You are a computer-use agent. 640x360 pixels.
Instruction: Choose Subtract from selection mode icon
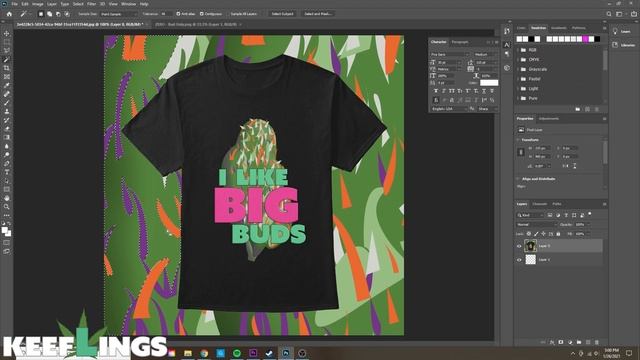pos(58,14)
